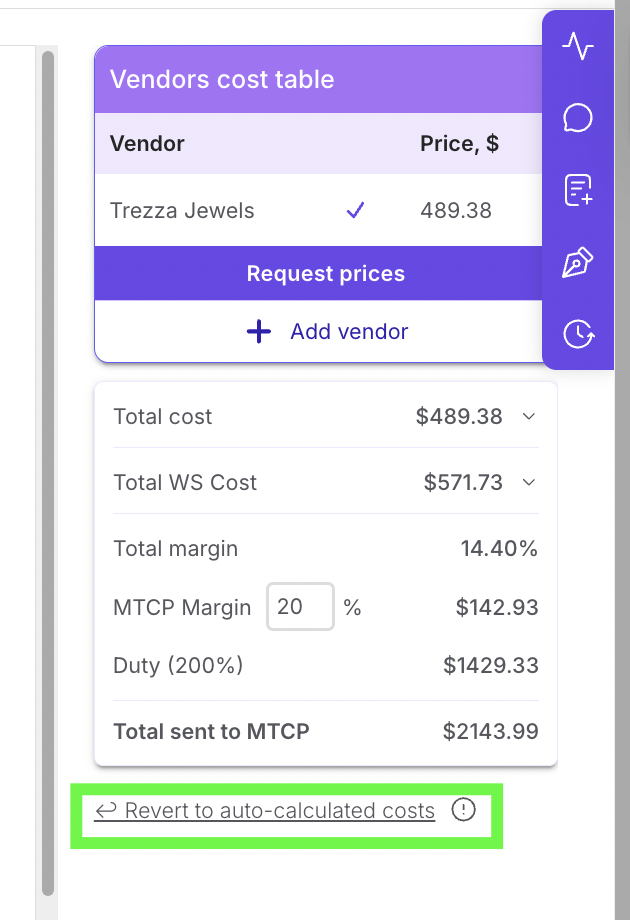Image resolution: width=630 pixels, height=920 pixels.
Task: Click the add-note document icon
Action: pyautogui.click(x=578, y=190)
